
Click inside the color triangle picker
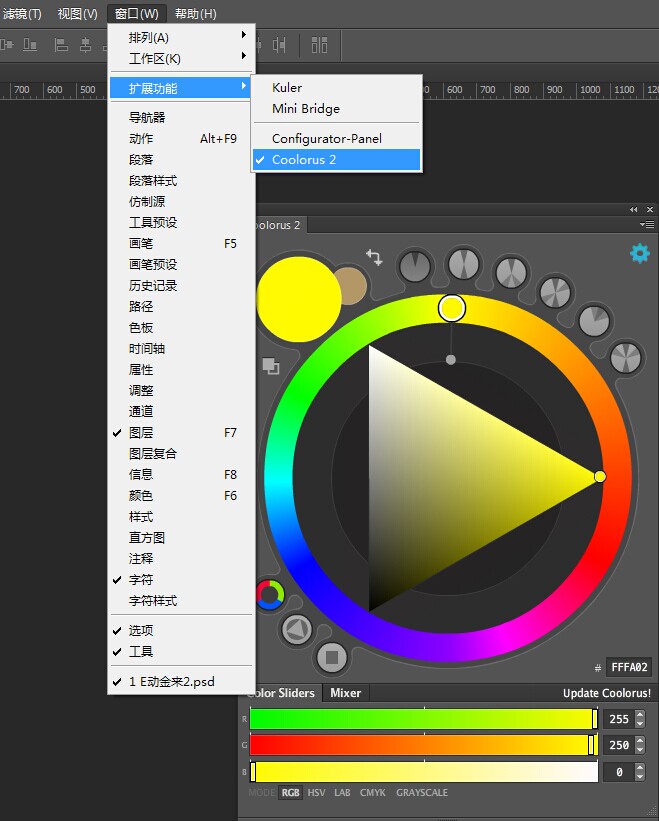[x=445, y=477]
